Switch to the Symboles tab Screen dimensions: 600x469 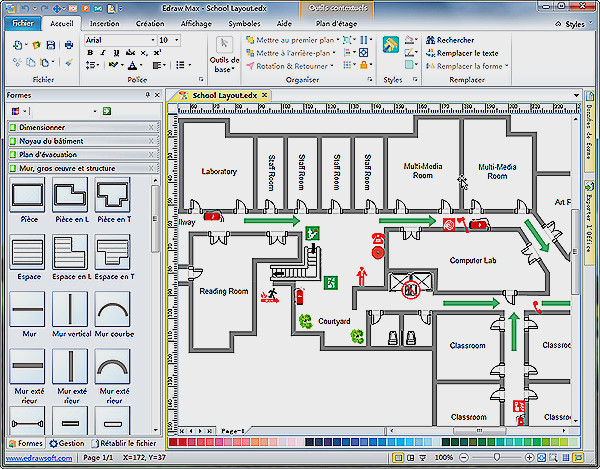(x=244, y=23)
